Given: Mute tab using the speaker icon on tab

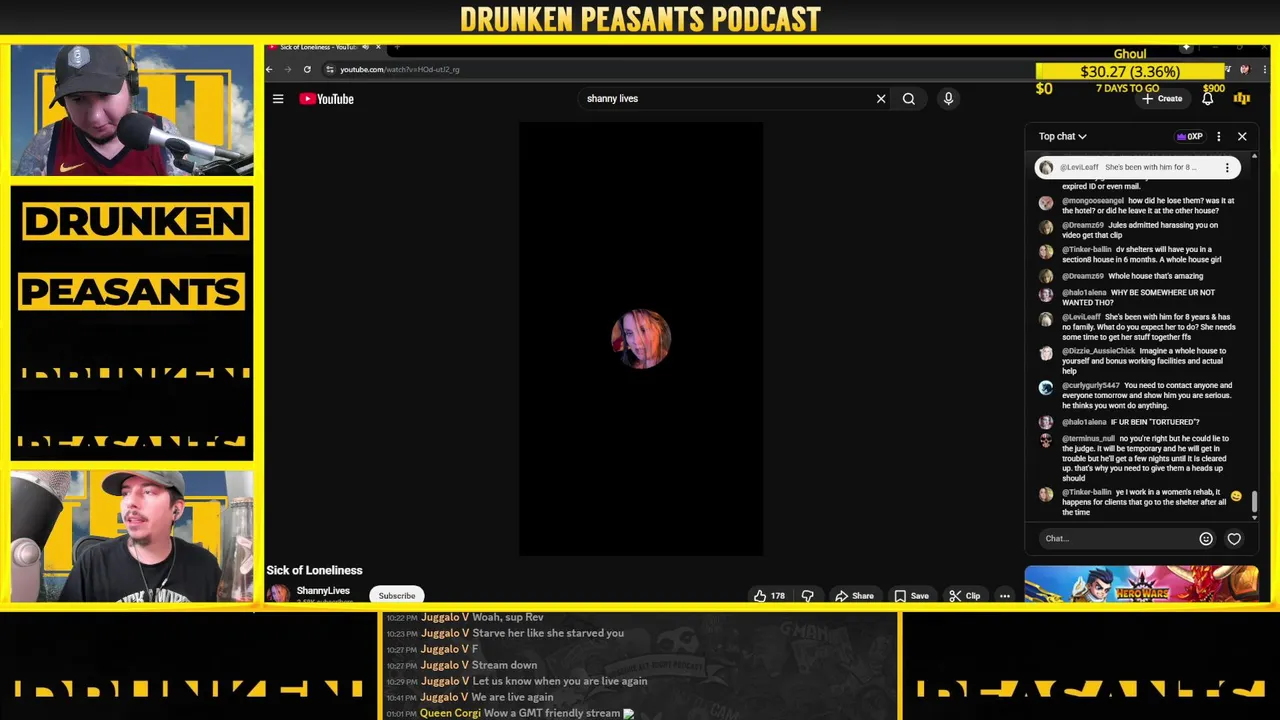Looking at the screenshot, I should 365,47.
